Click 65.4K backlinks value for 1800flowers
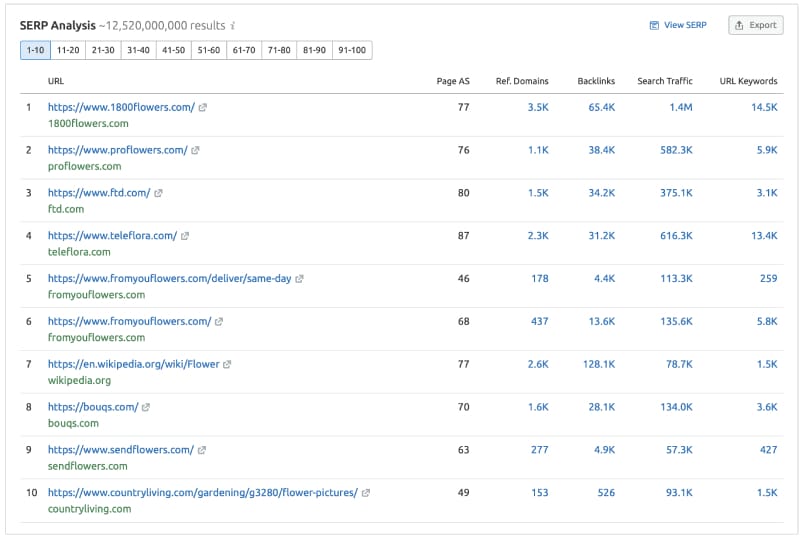802x539 pixels. pos(602,107)
